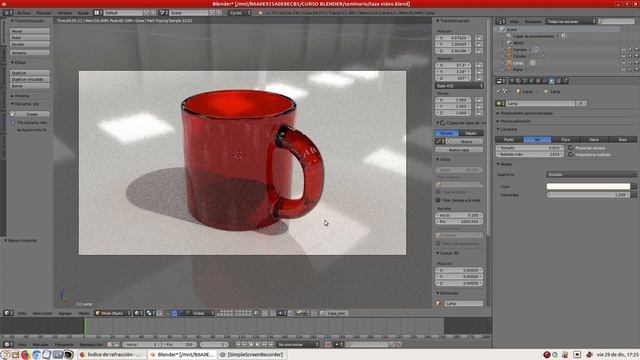
Task: Lock the Posición X value with padlock icon
Action: 479,38
